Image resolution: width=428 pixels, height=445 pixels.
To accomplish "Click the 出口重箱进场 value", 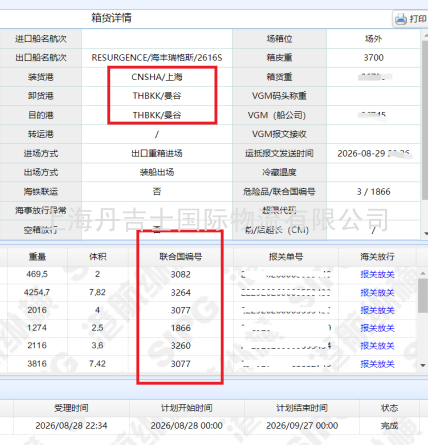I will 157,153.
